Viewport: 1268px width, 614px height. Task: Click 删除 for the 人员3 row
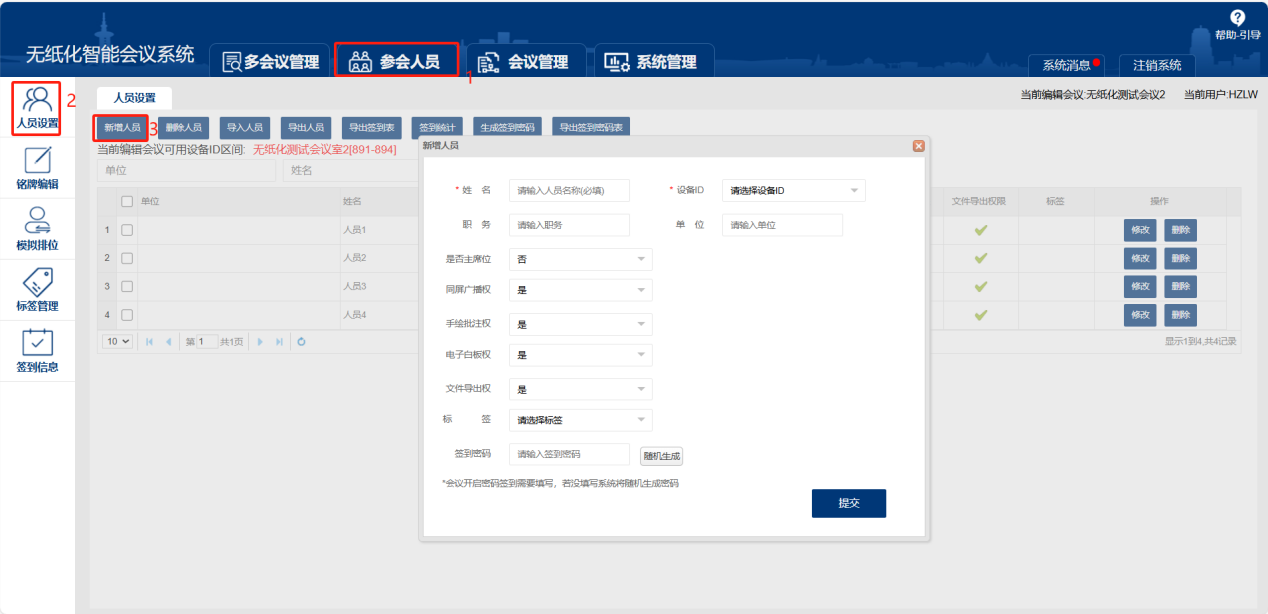[1180, 286]
